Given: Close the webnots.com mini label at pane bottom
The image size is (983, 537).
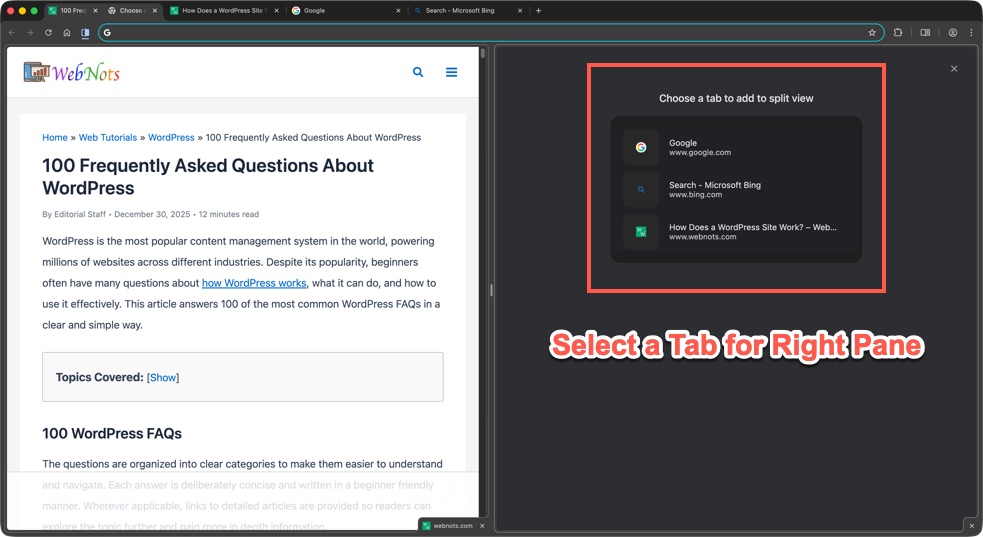Looking at the screenshot, I should (482, 526).
